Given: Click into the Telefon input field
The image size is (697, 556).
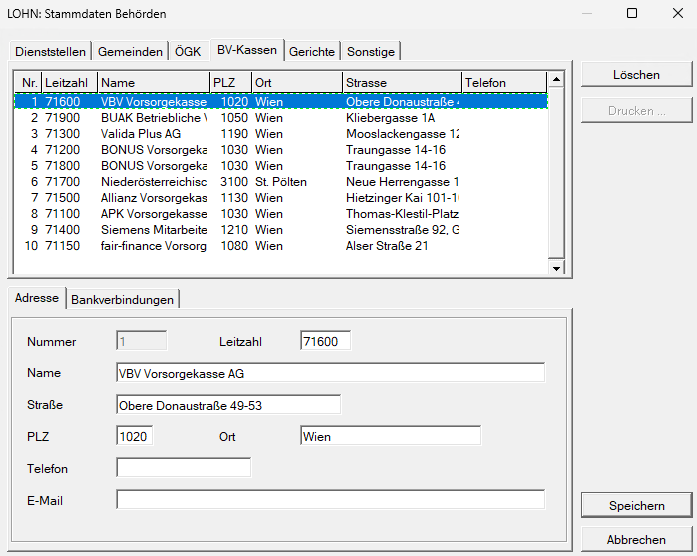Looking at the screenshot, I should pyautogui.click(x=184, y=468).
